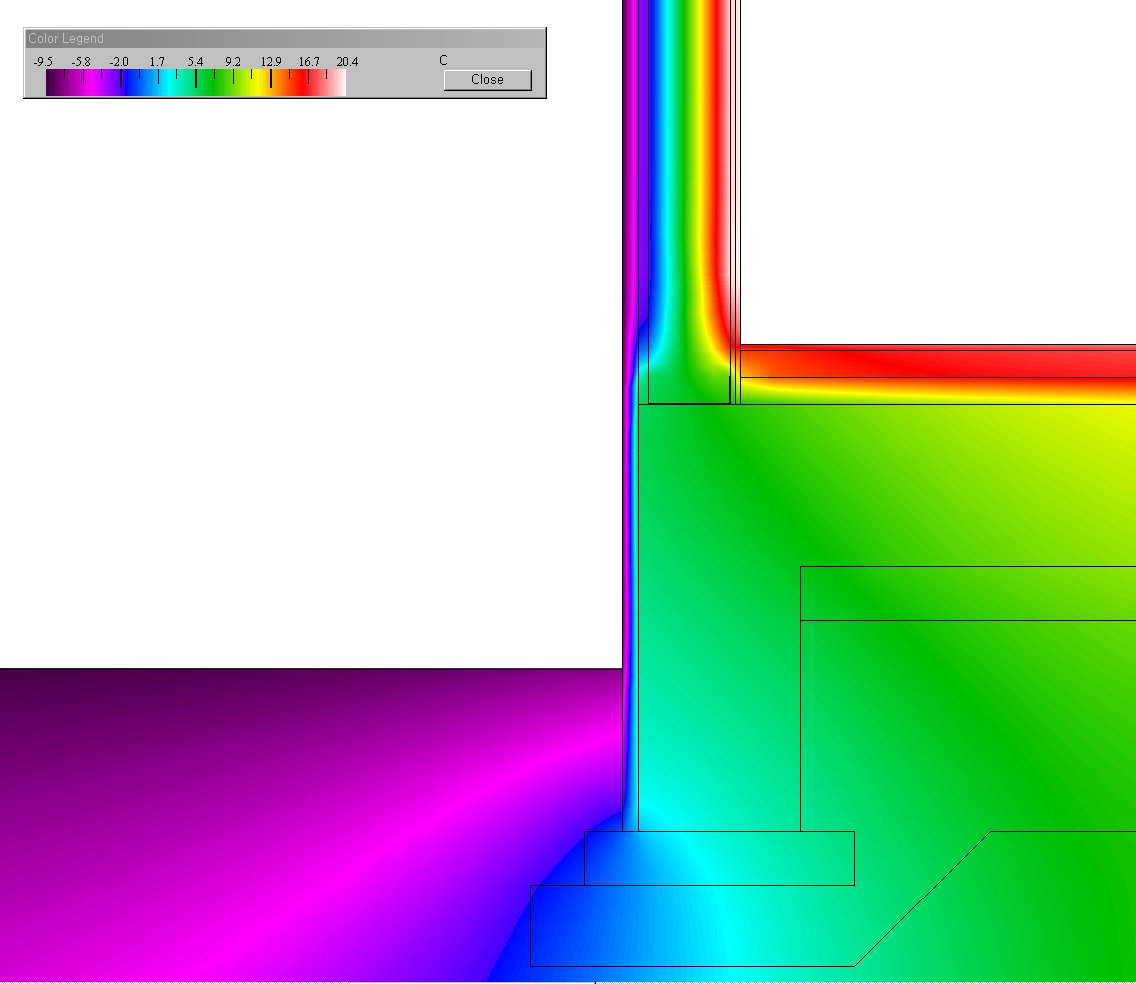The image size is (1136, 984).
Task: Select the red section of the legend bar
Action: pyautogui.click(x=298, y=85)
